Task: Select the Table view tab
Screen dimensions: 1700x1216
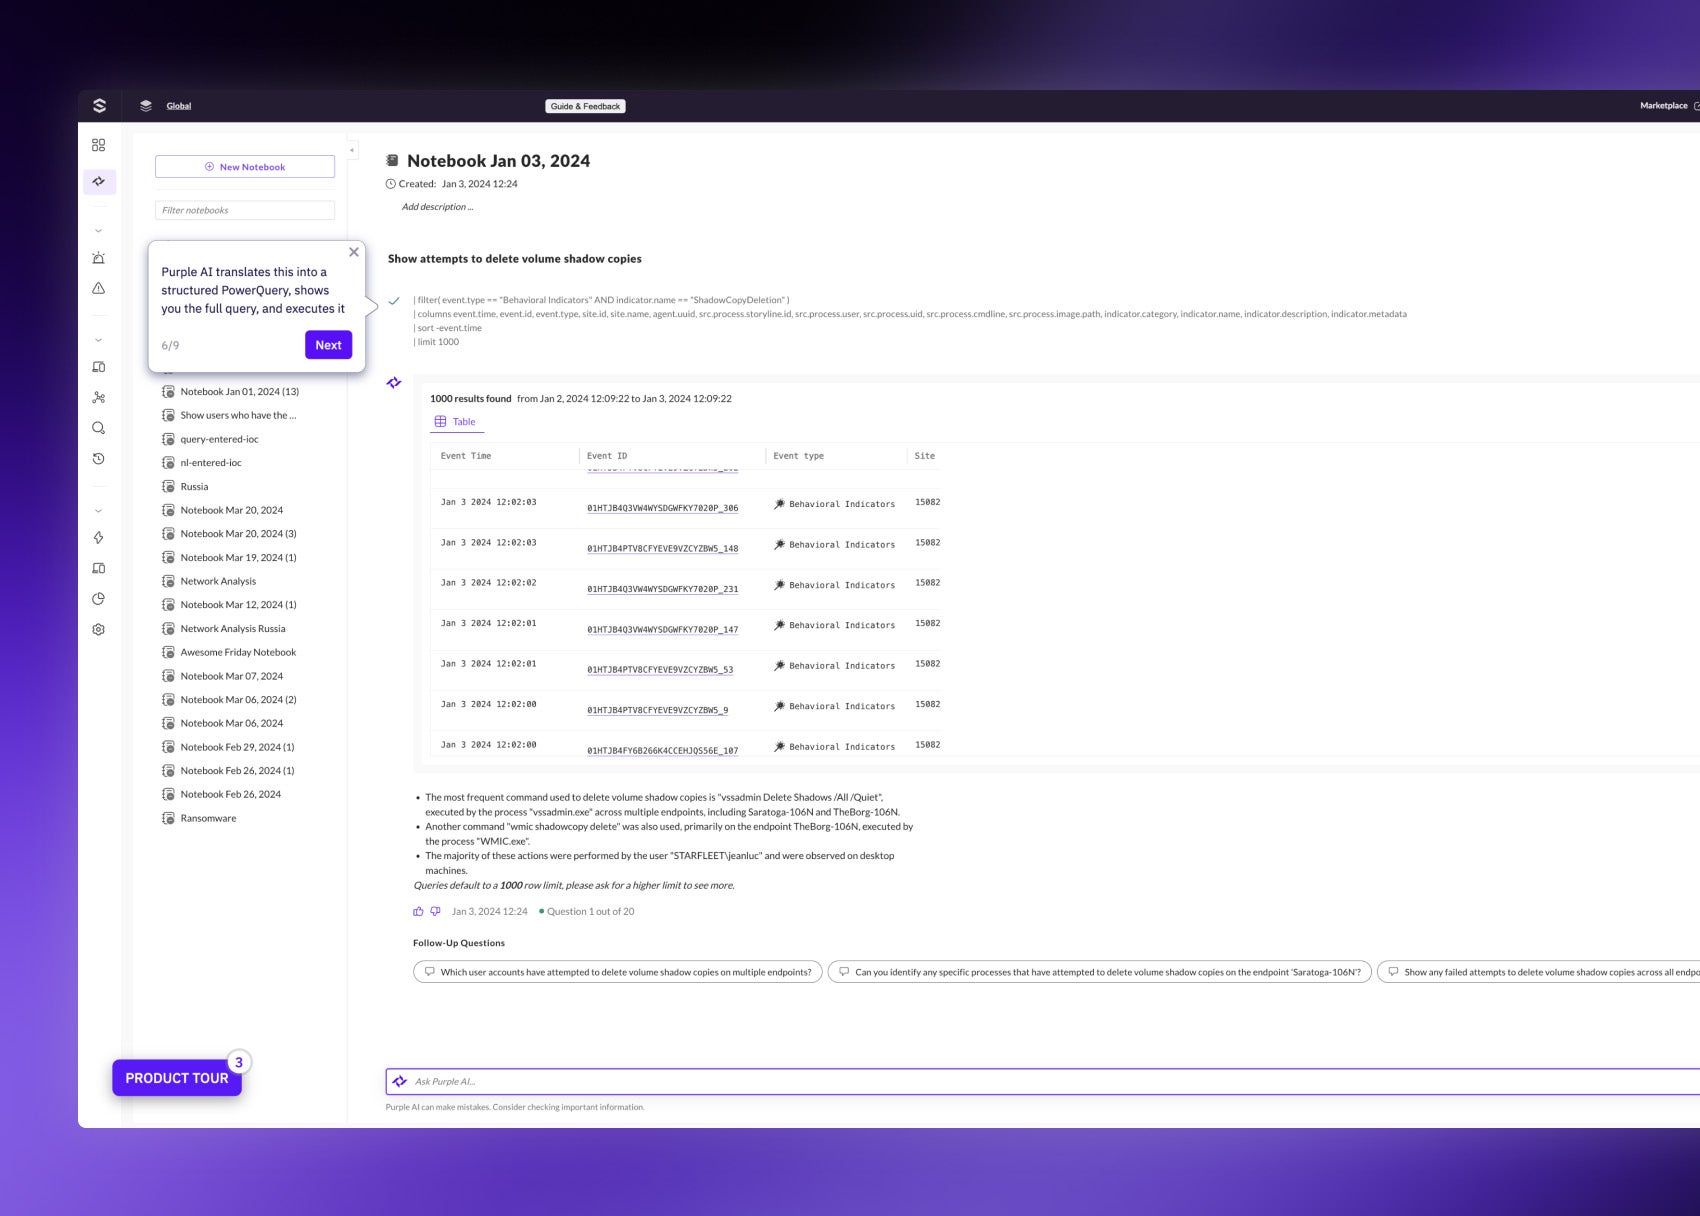Action: [456, 422]
